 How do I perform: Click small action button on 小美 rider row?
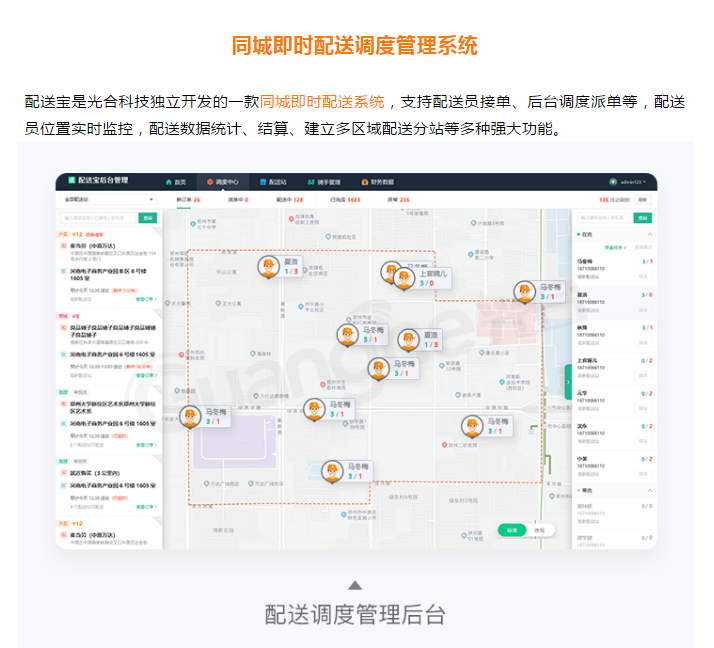click(x=643, y=474)
